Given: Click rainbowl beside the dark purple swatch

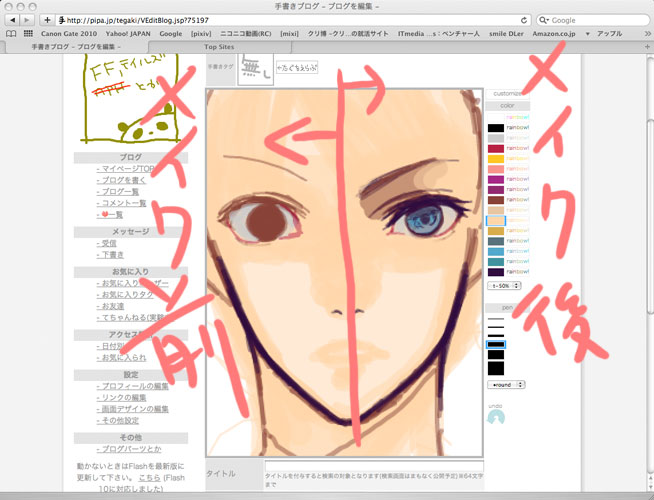Looking at the screenshot, I should click(518, 272).
